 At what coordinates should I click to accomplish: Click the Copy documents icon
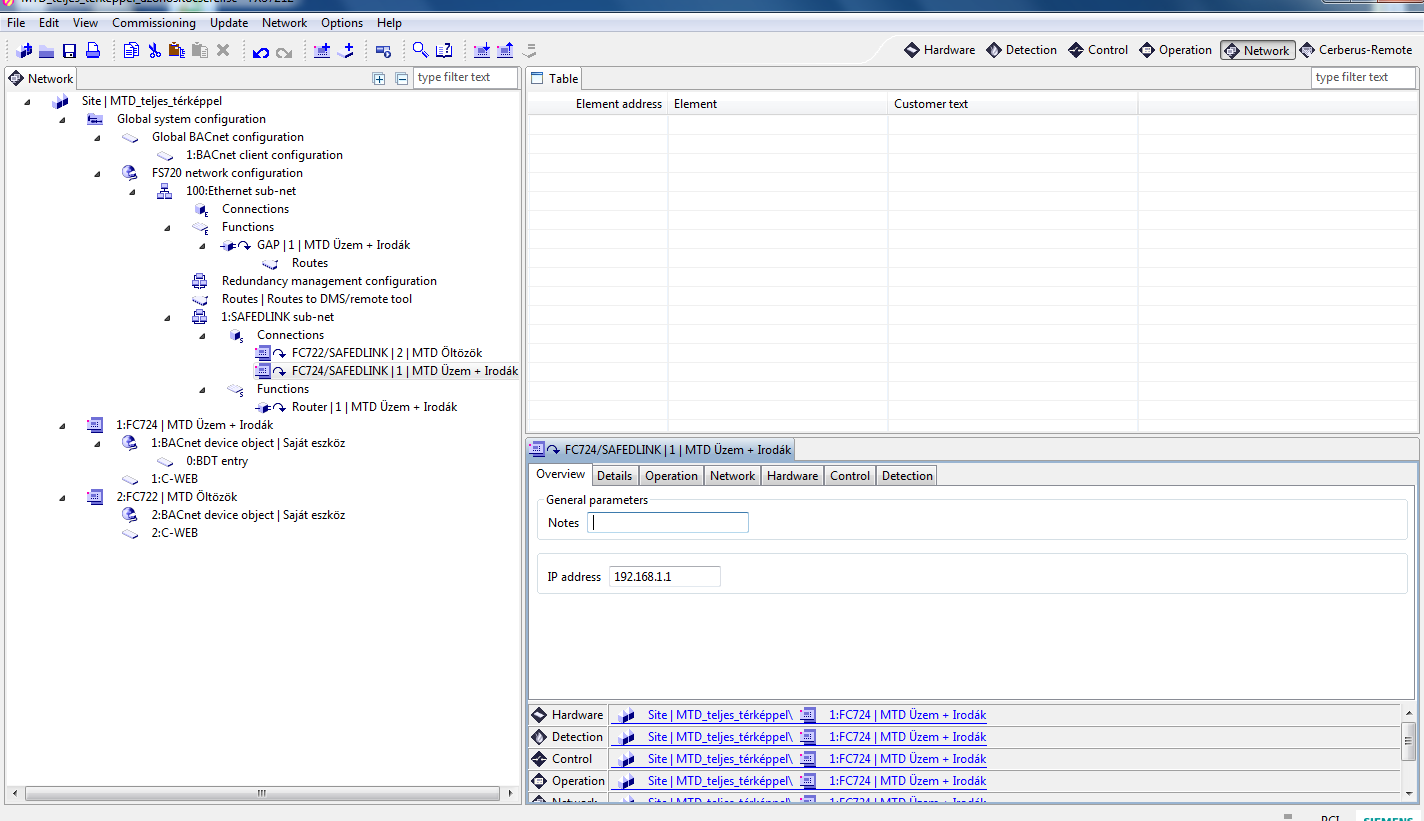132,51
